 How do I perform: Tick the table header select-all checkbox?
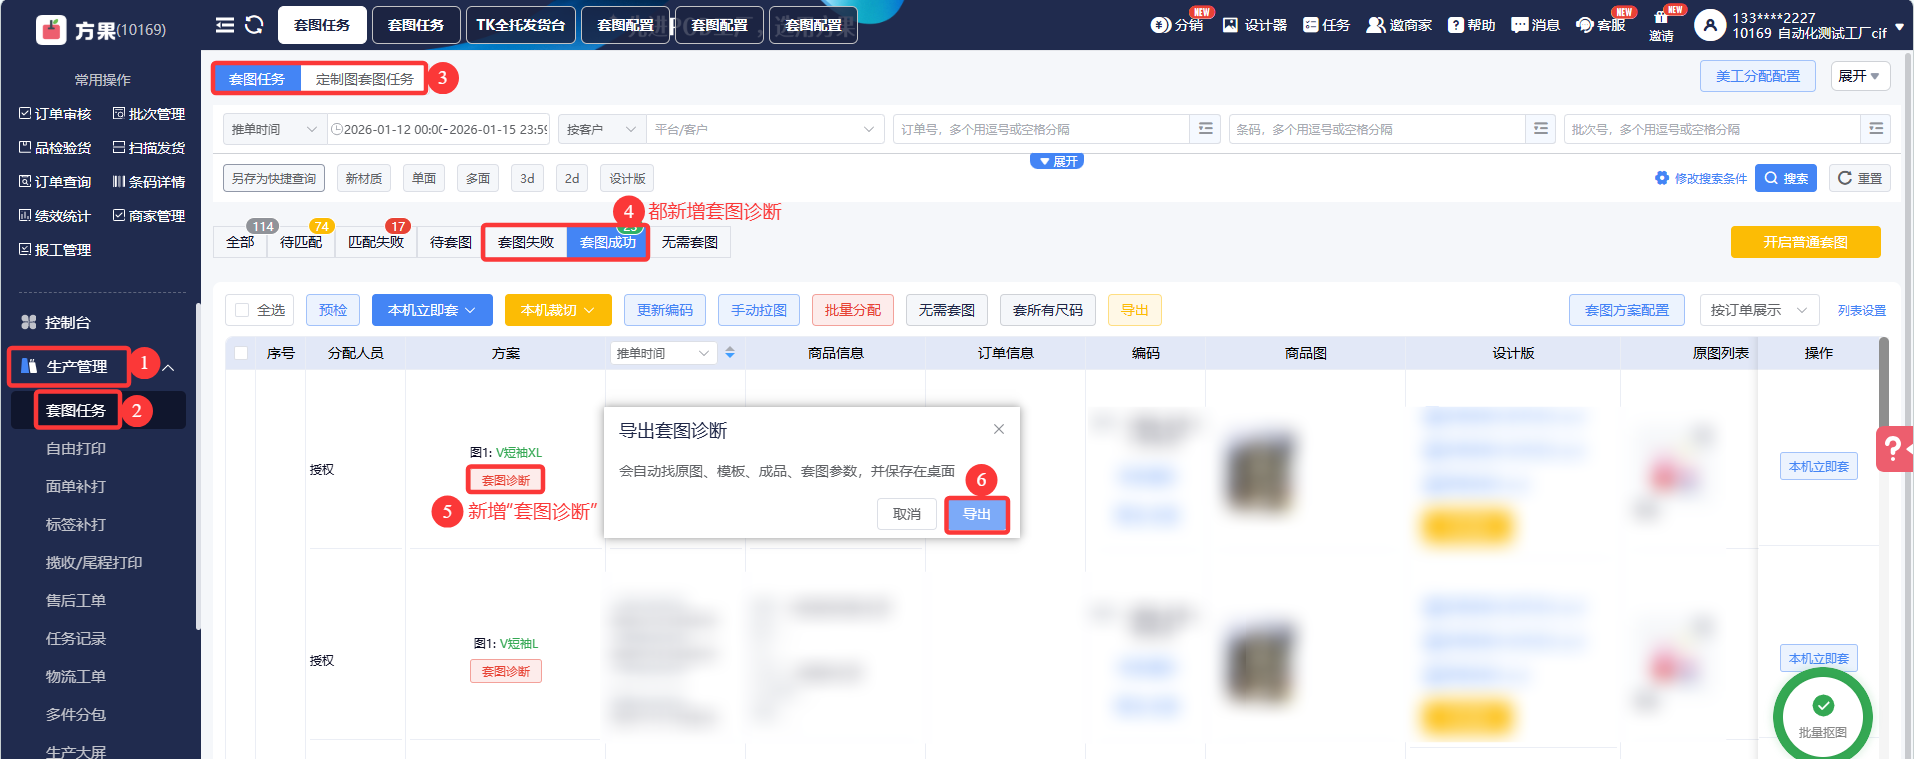[241, 353]
